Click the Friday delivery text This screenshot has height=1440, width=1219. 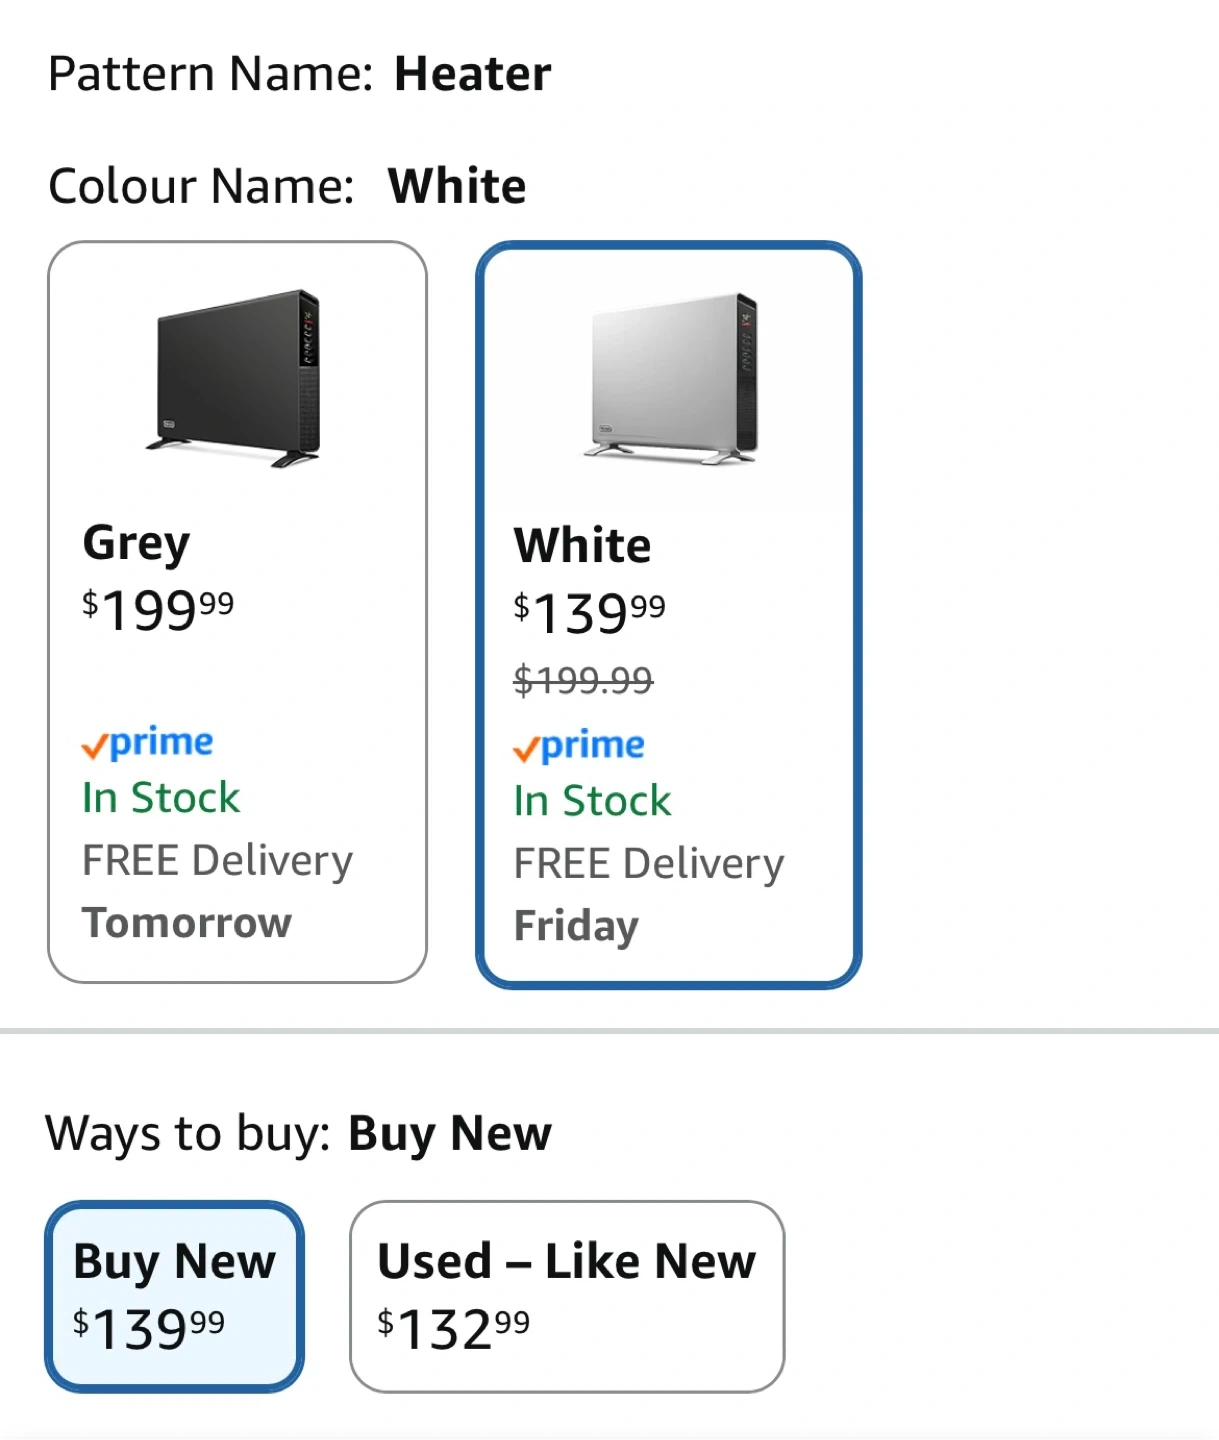point(576,926)
